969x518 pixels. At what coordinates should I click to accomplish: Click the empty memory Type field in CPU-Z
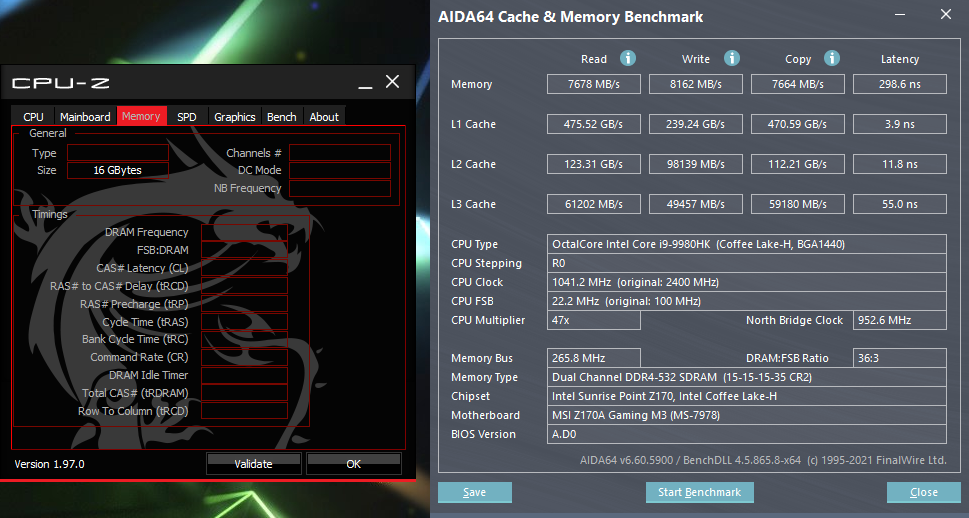tap(117, 153)
